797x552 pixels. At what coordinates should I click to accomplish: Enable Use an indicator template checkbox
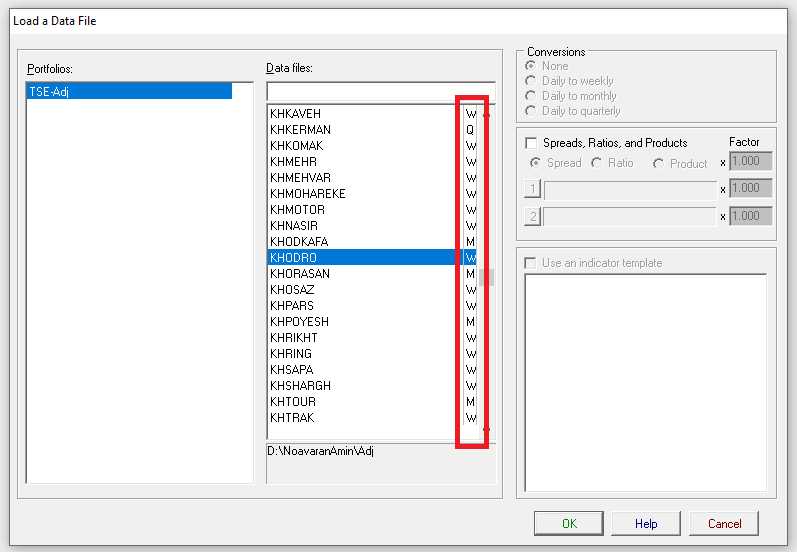[531, 263]
